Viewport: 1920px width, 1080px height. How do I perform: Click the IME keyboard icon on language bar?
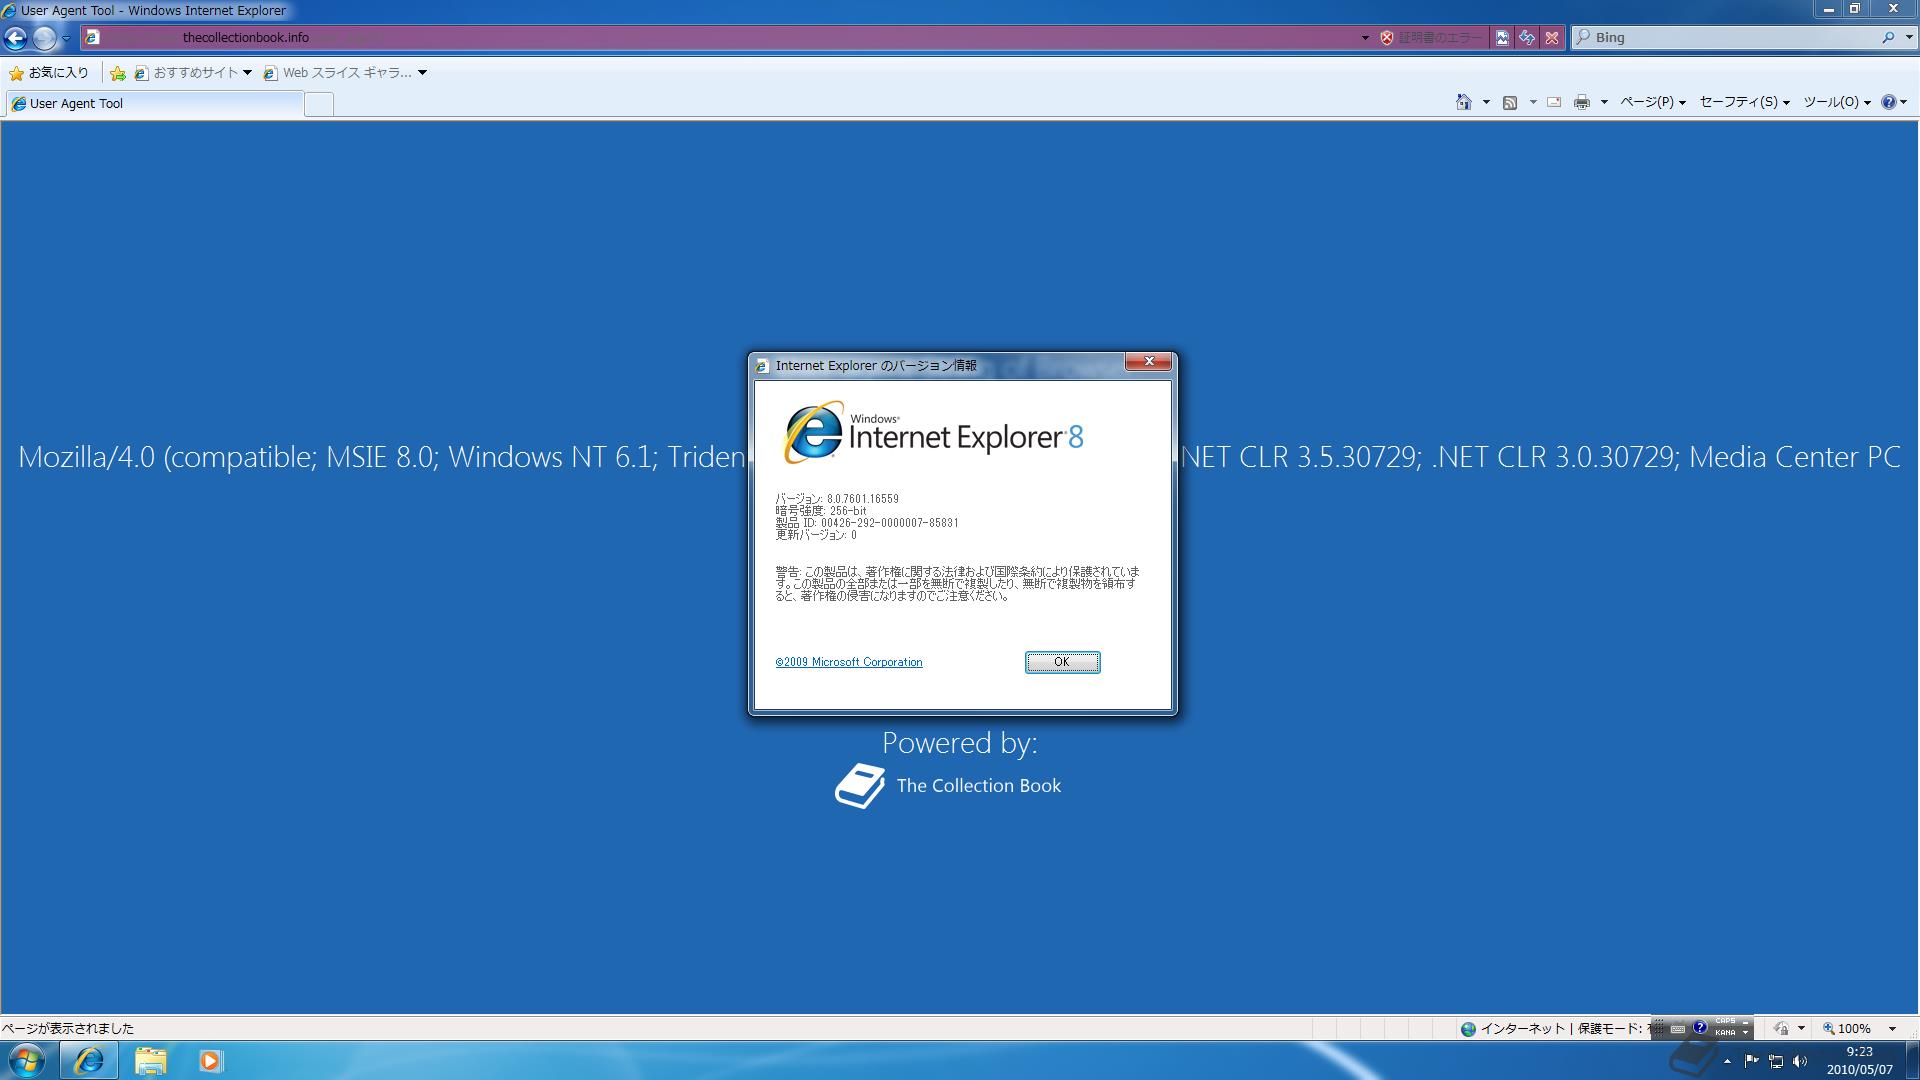(x=1678, y=1029)
